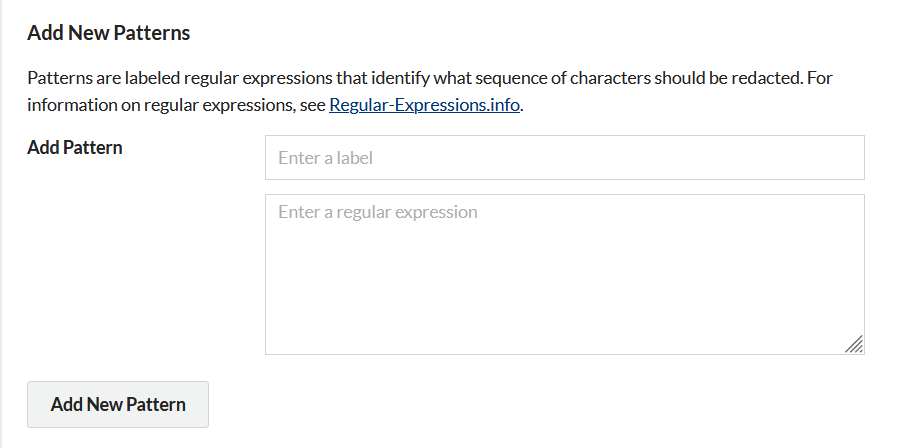
Task: Activate the 'Enter a regular expression' box
Action: click(x=565, y=274)
